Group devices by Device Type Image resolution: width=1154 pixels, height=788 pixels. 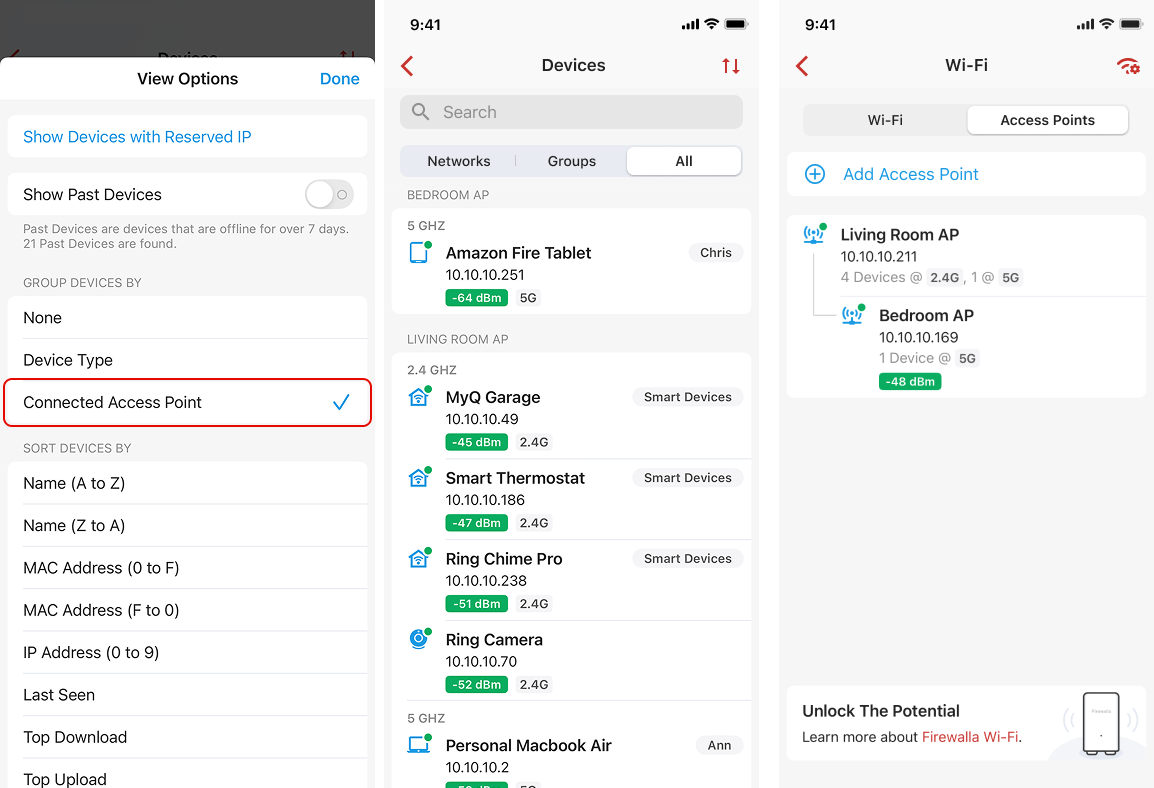pyautogui.click(x=188, y=360)
